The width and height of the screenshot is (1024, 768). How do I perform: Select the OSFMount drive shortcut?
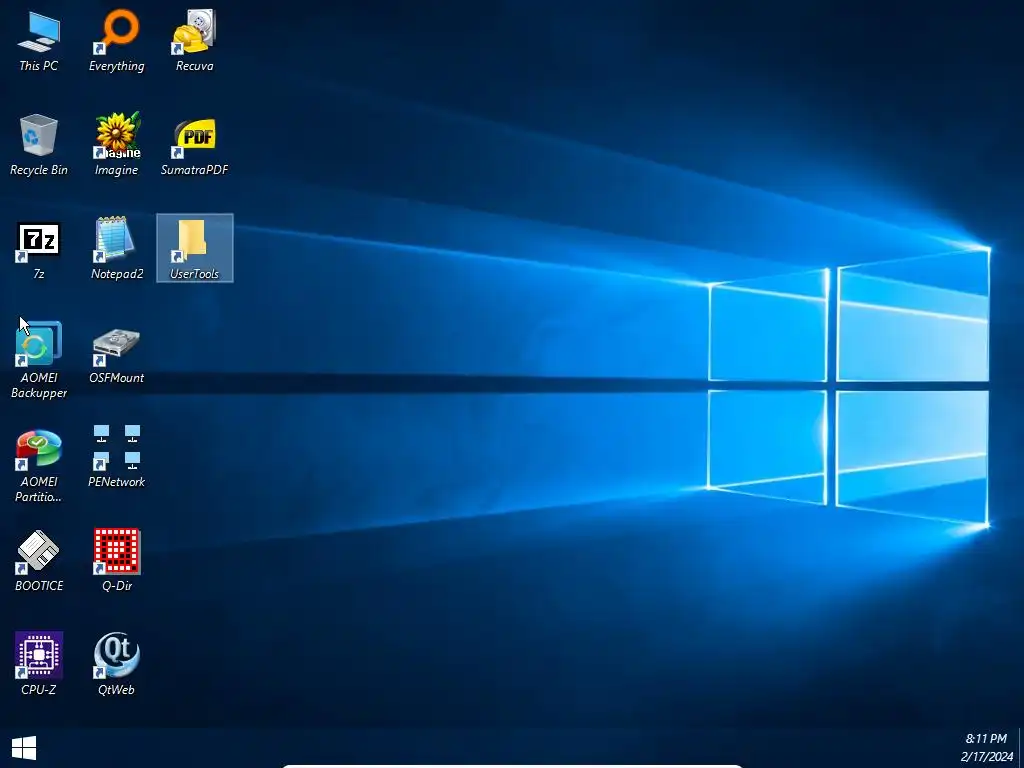116,356
